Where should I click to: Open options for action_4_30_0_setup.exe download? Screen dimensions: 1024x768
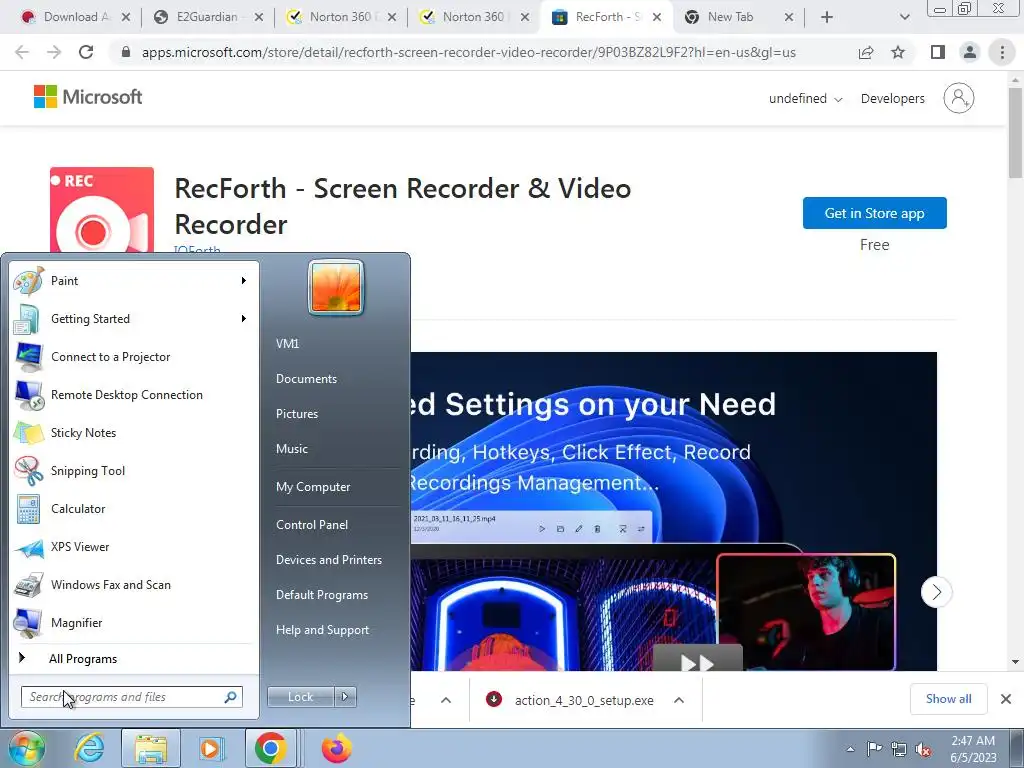[x=679, y=700]
